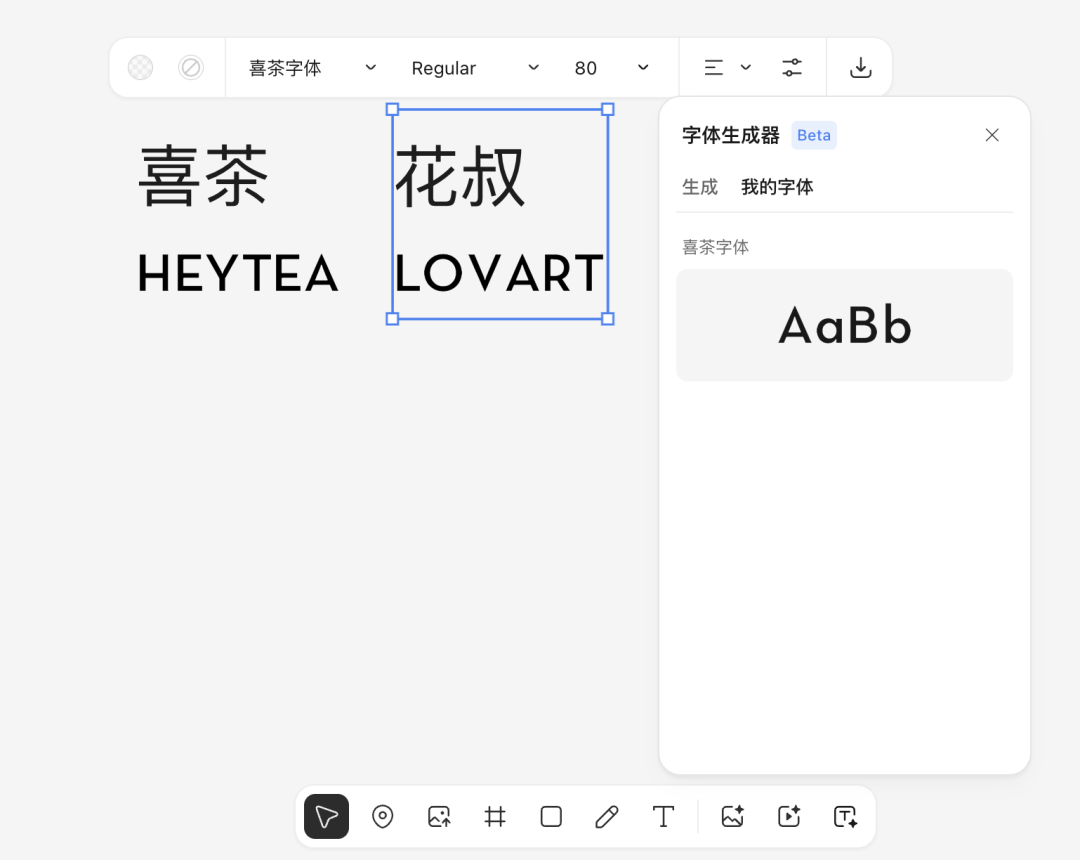Open the AI video generator tool

(x=789, y=817)
